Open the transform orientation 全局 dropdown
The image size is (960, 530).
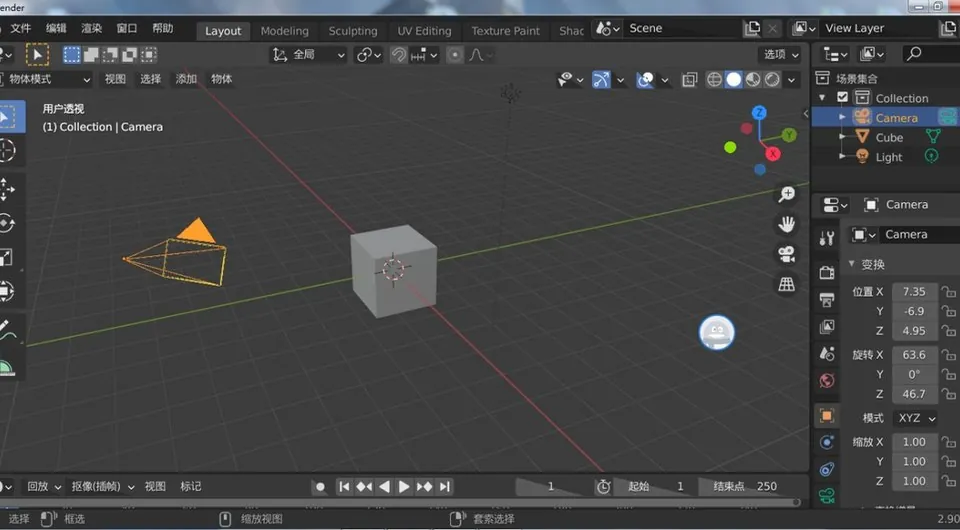[x=309, y=55]
